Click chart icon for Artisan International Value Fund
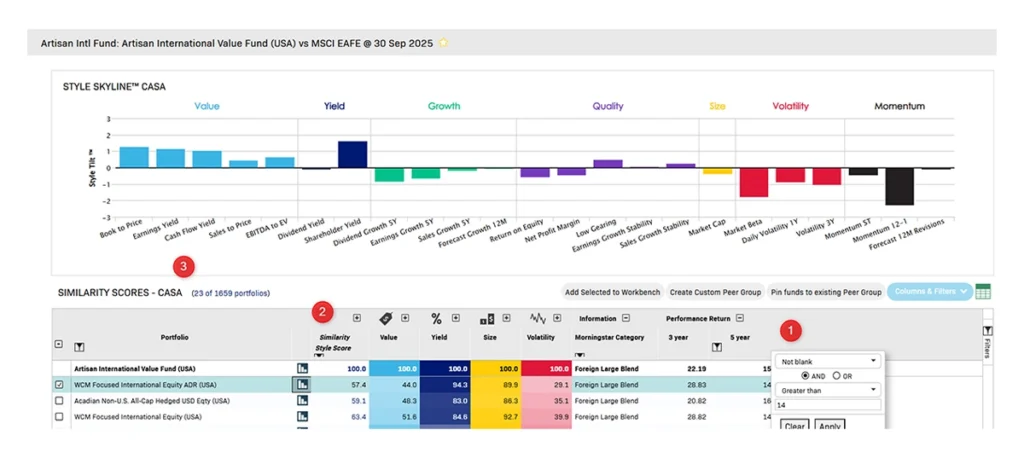The image size is (1024, 458). coord(302,368)
